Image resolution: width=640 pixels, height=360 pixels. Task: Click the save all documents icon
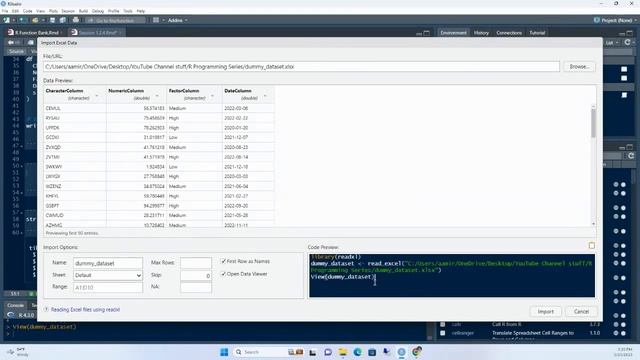tap(62, 20)
